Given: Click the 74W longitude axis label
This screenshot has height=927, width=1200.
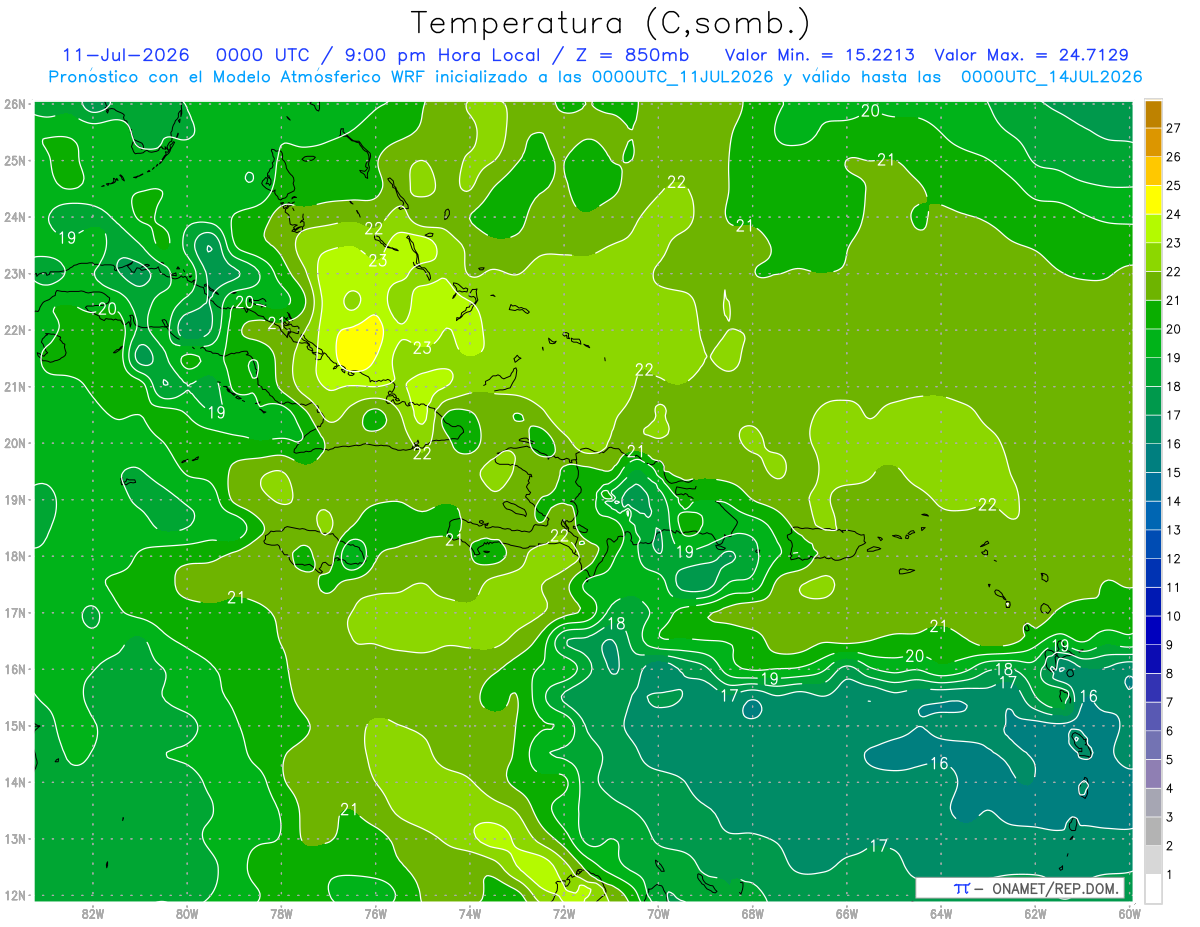Looking at the screenshot, I should tap(470, 912).
